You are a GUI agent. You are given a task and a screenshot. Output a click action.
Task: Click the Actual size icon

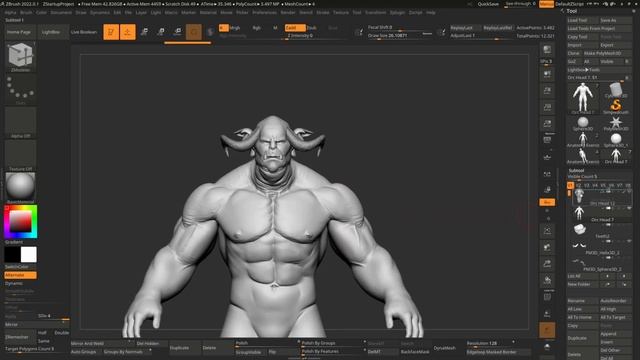click(x=547, y=107)
